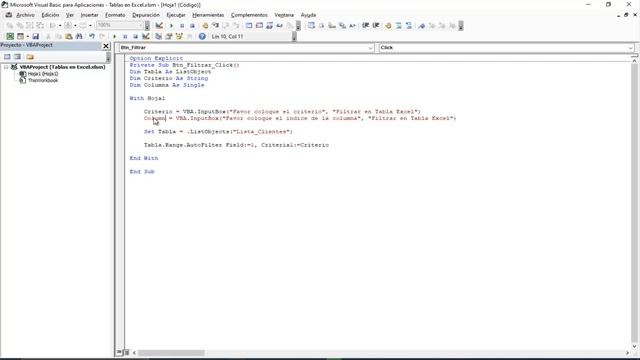Open the Depuración menu
This screenshot has width=640, height=360.
pyautogui.click(x=146, y=15)
